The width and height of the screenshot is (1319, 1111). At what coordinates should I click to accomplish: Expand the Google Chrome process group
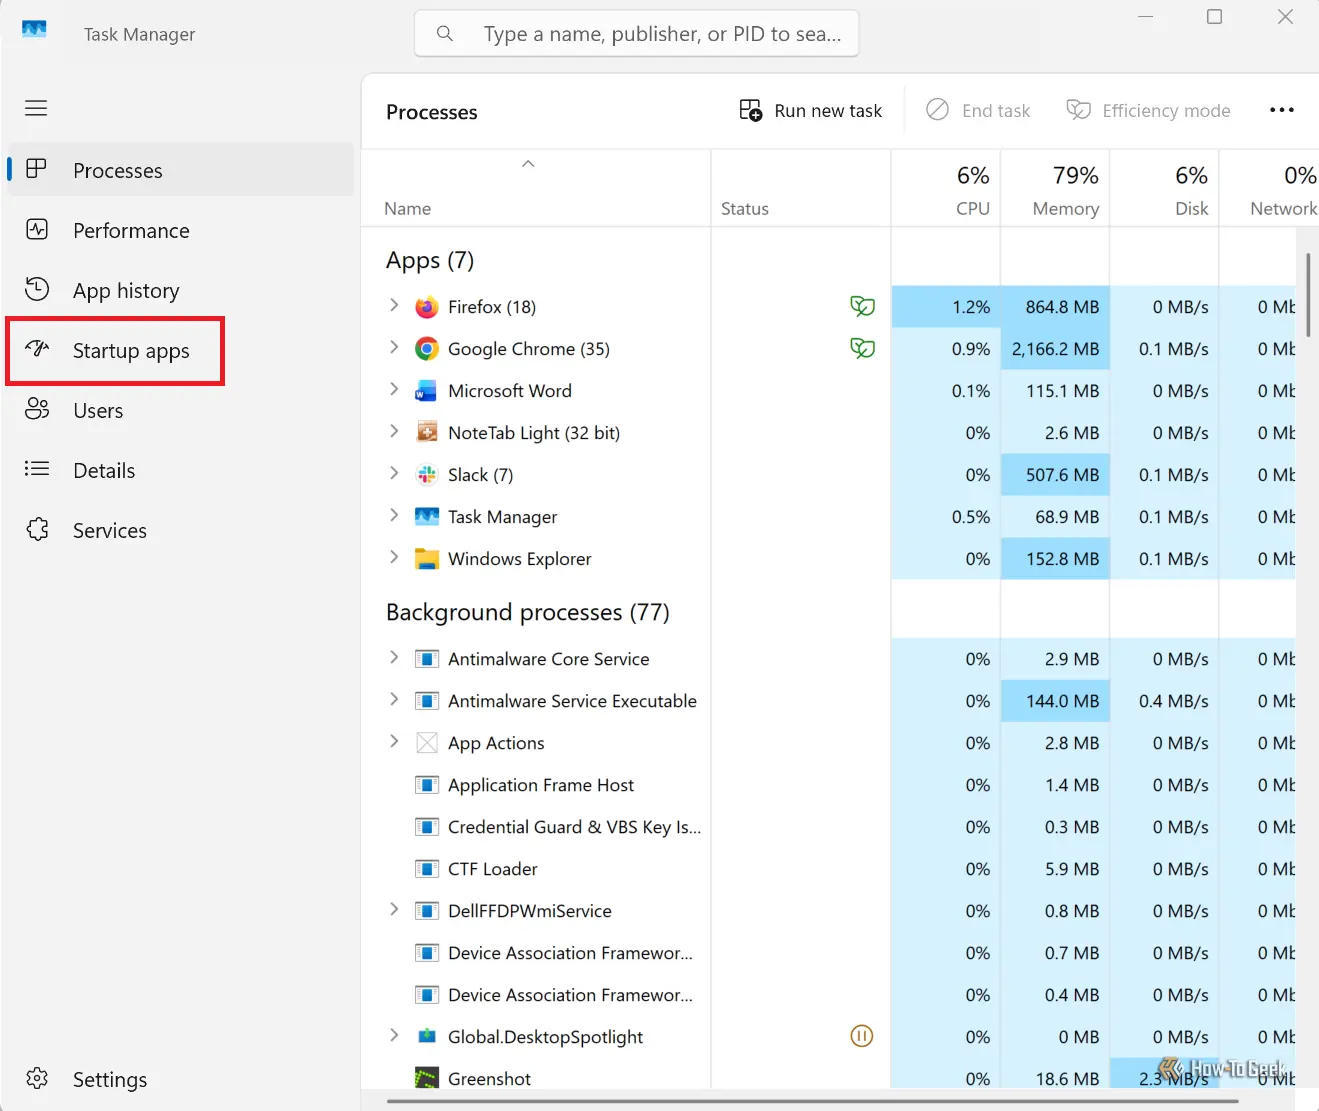point(394,347)
